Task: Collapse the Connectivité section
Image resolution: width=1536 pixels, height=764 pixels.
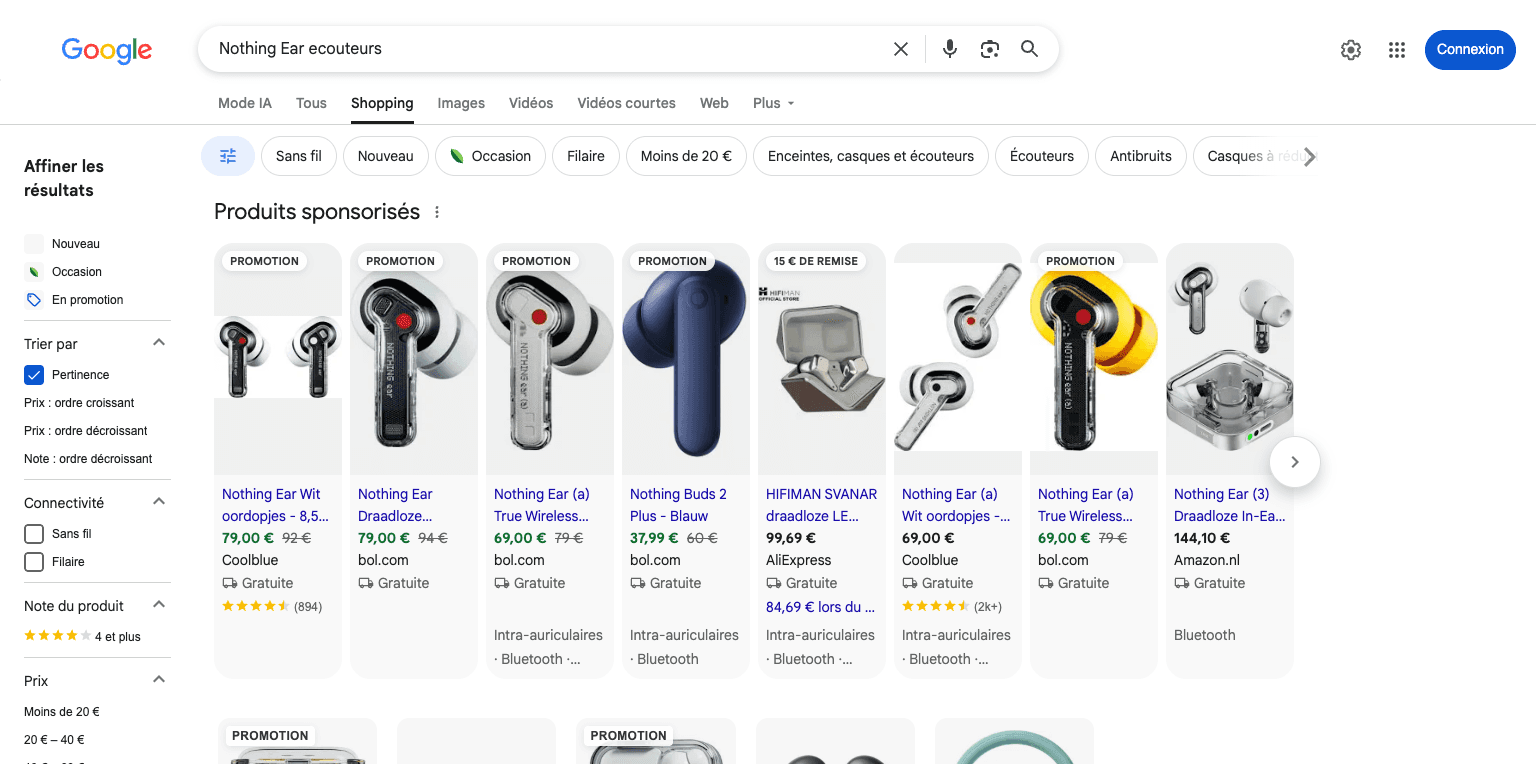Action: click(x=158, y=502)
